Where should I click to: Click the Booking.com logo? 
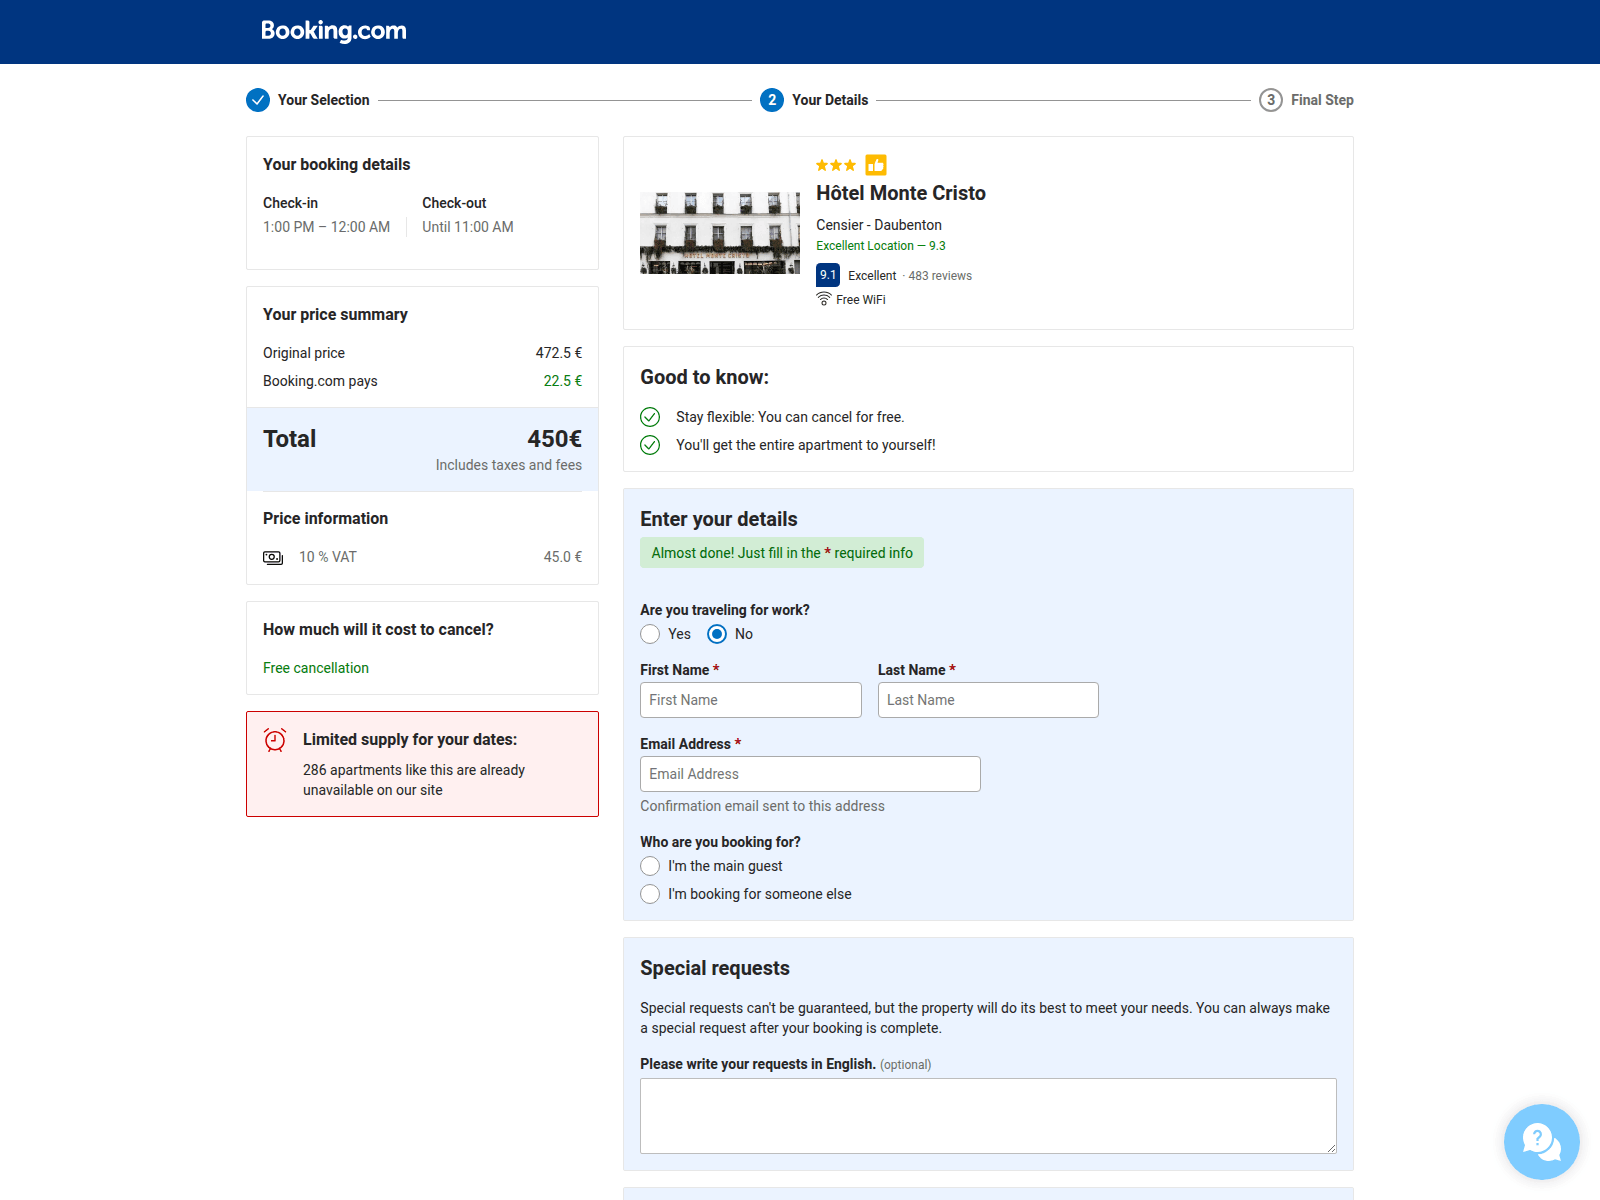333,31
